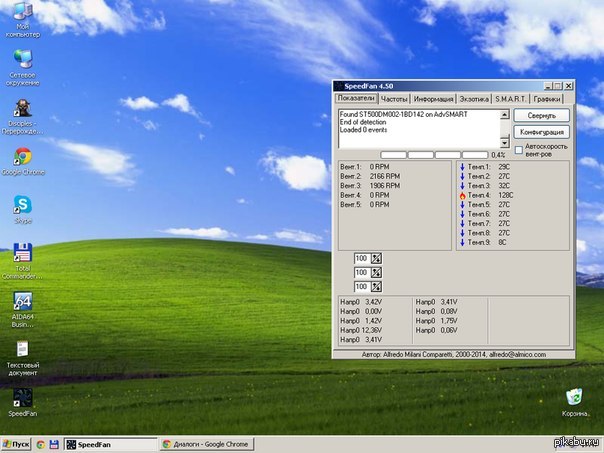Click the down arrow icon beside Temp9
Screen dimensions: 604x453
point(463,242)
